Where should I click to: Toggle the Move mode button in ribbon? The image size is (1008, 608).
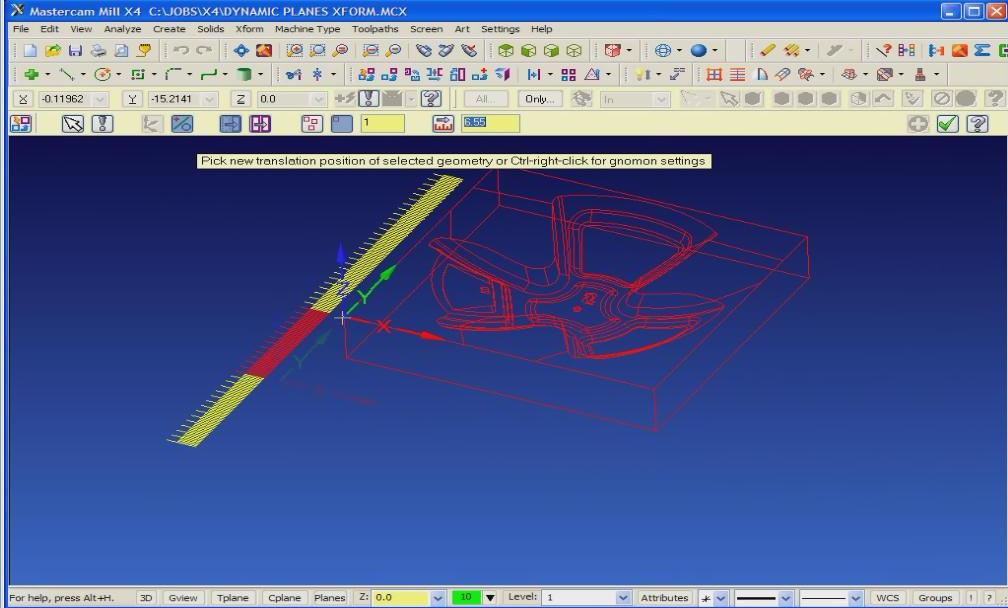coord(230,123)
